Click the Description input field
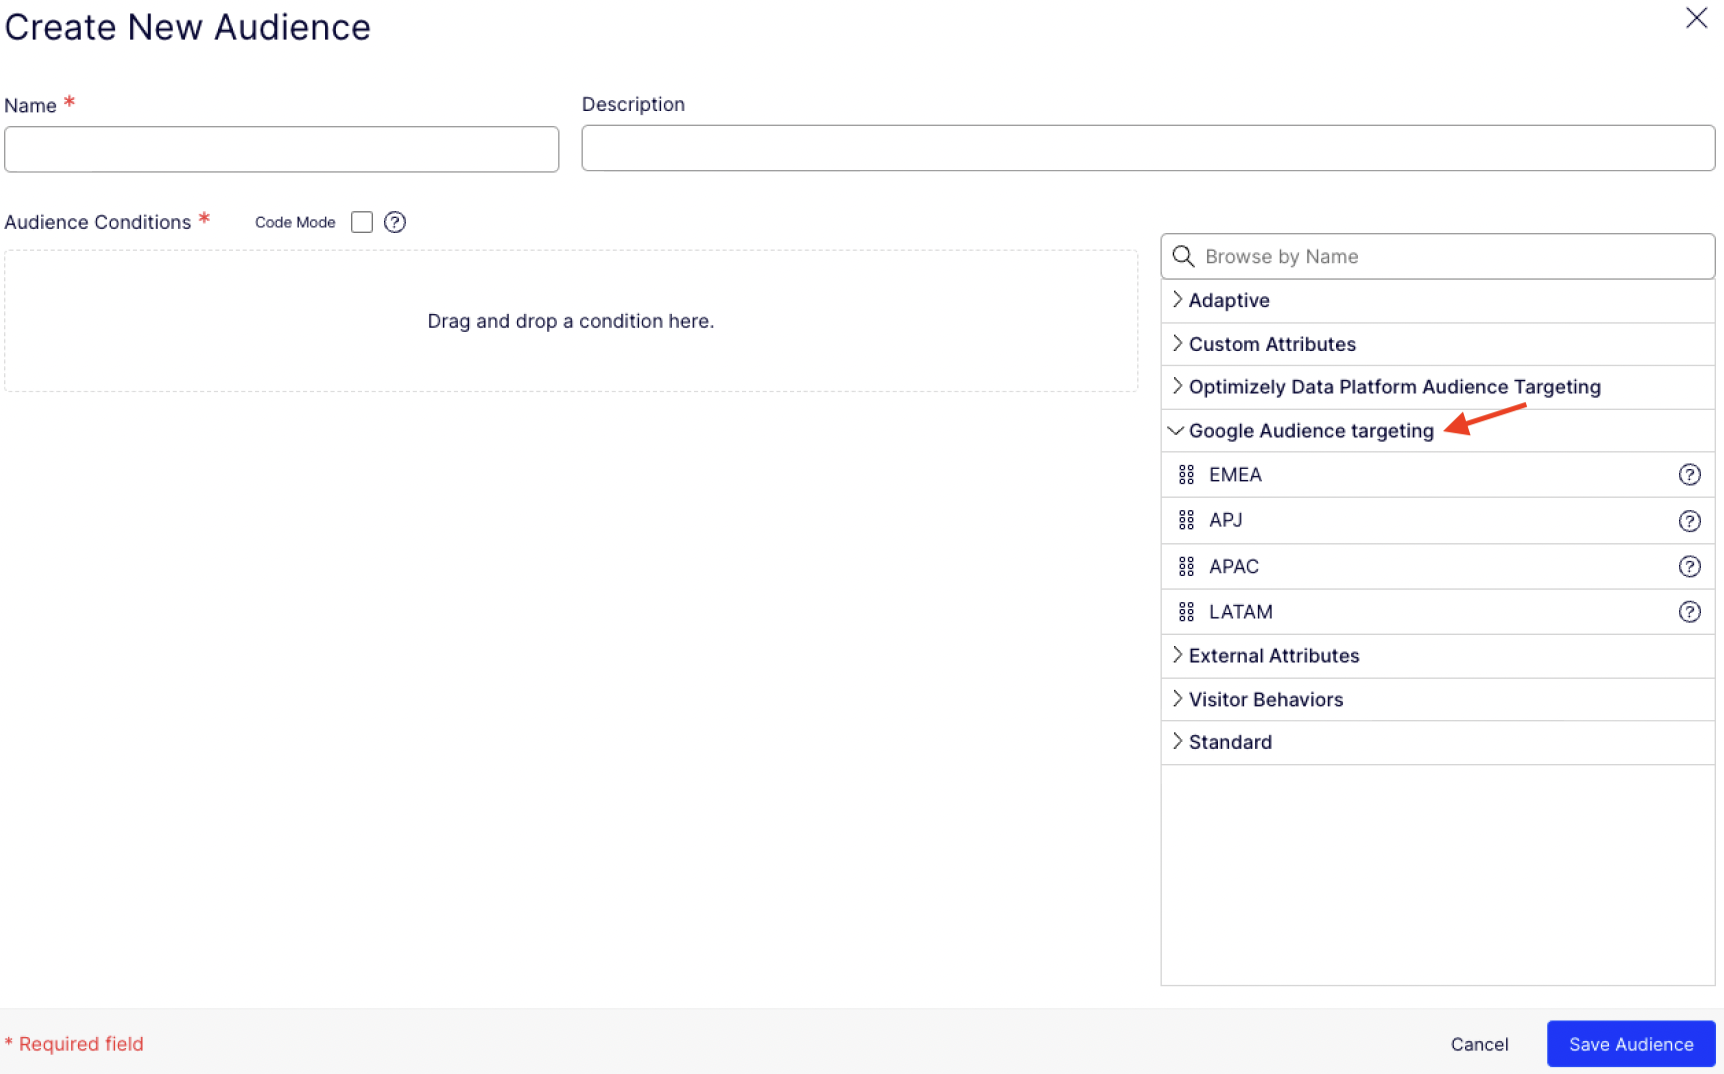 tap(1148, 148)
